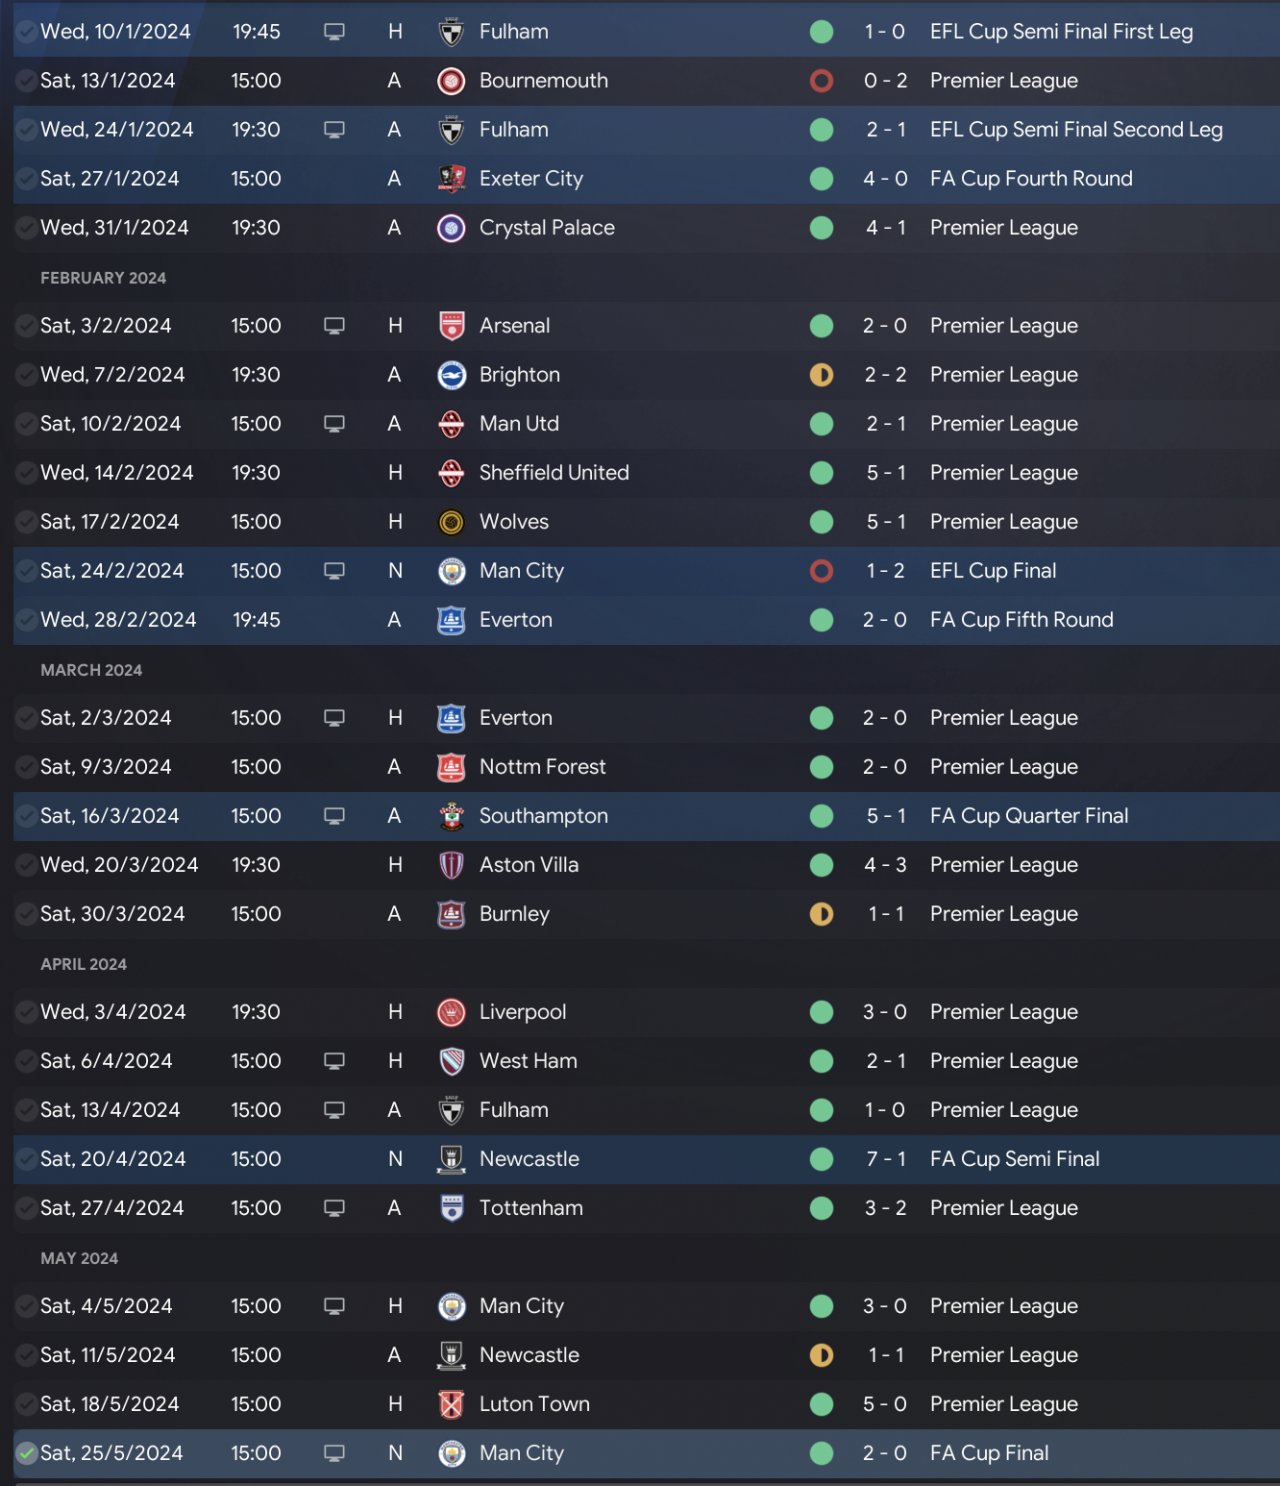Click the Aston Villa club badge icon

click(452, 865)
